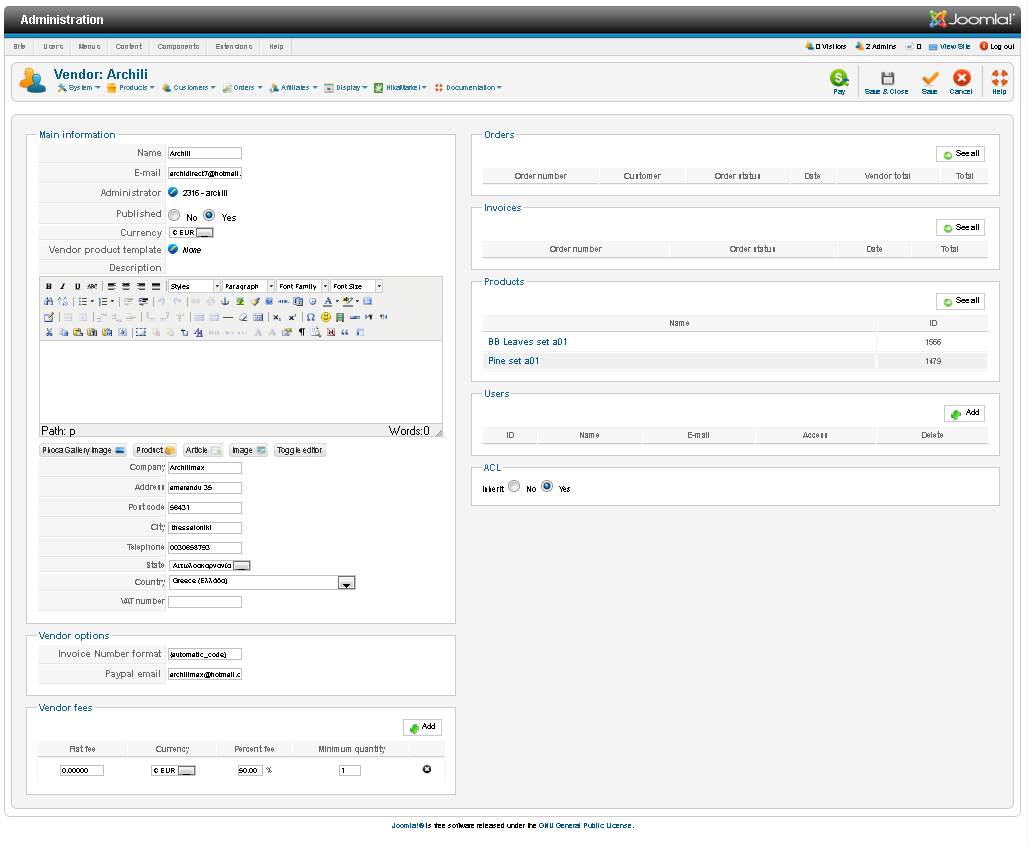
Task: Open the BB Leaves set a01 product
Action: (x=528, y=342)
